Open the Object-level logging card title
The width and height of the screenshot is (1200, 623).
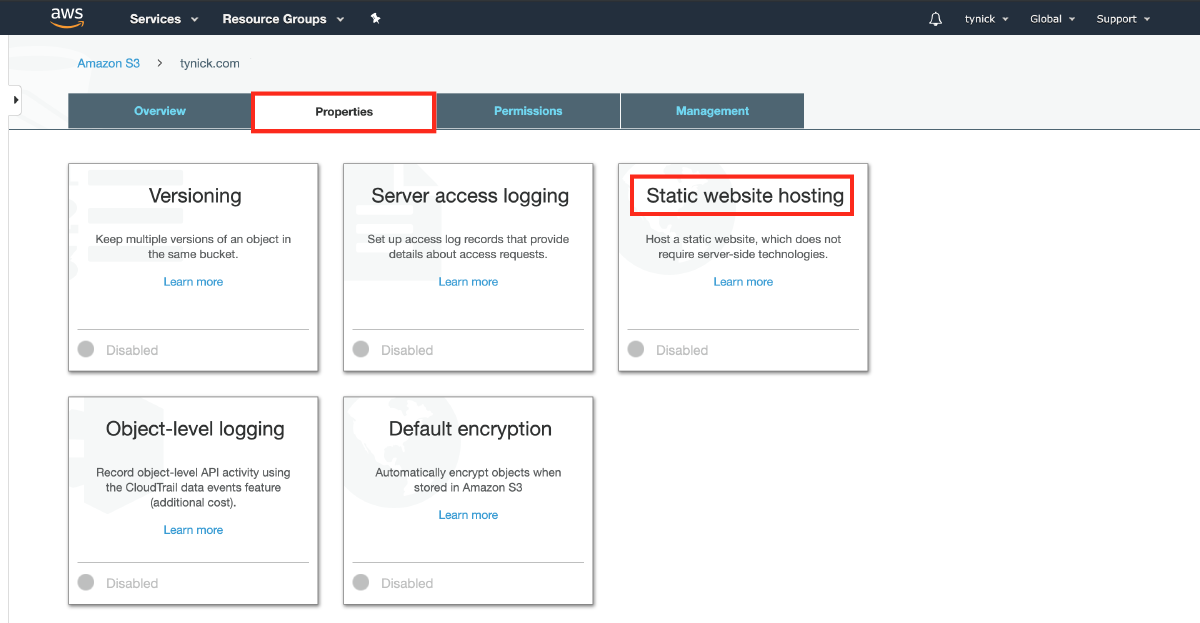(x=195, y=429)
